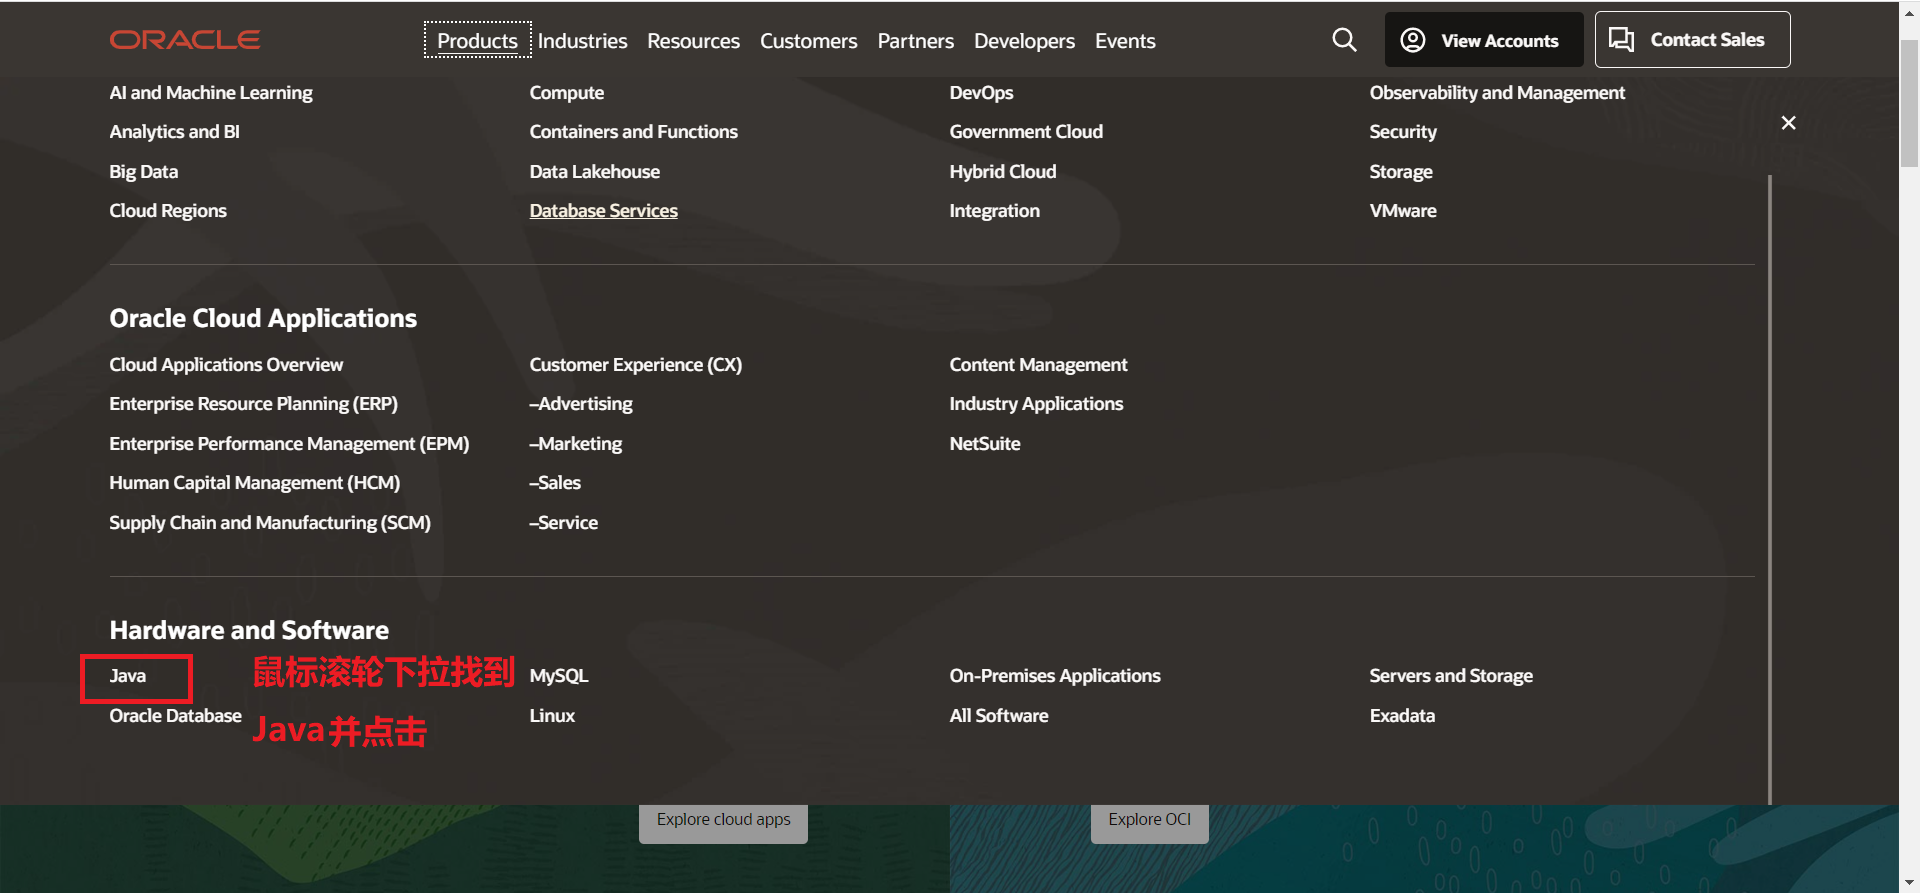Open the Exadata link
This screenshot has height=893, width=1920.
(x=1402, y=716)
